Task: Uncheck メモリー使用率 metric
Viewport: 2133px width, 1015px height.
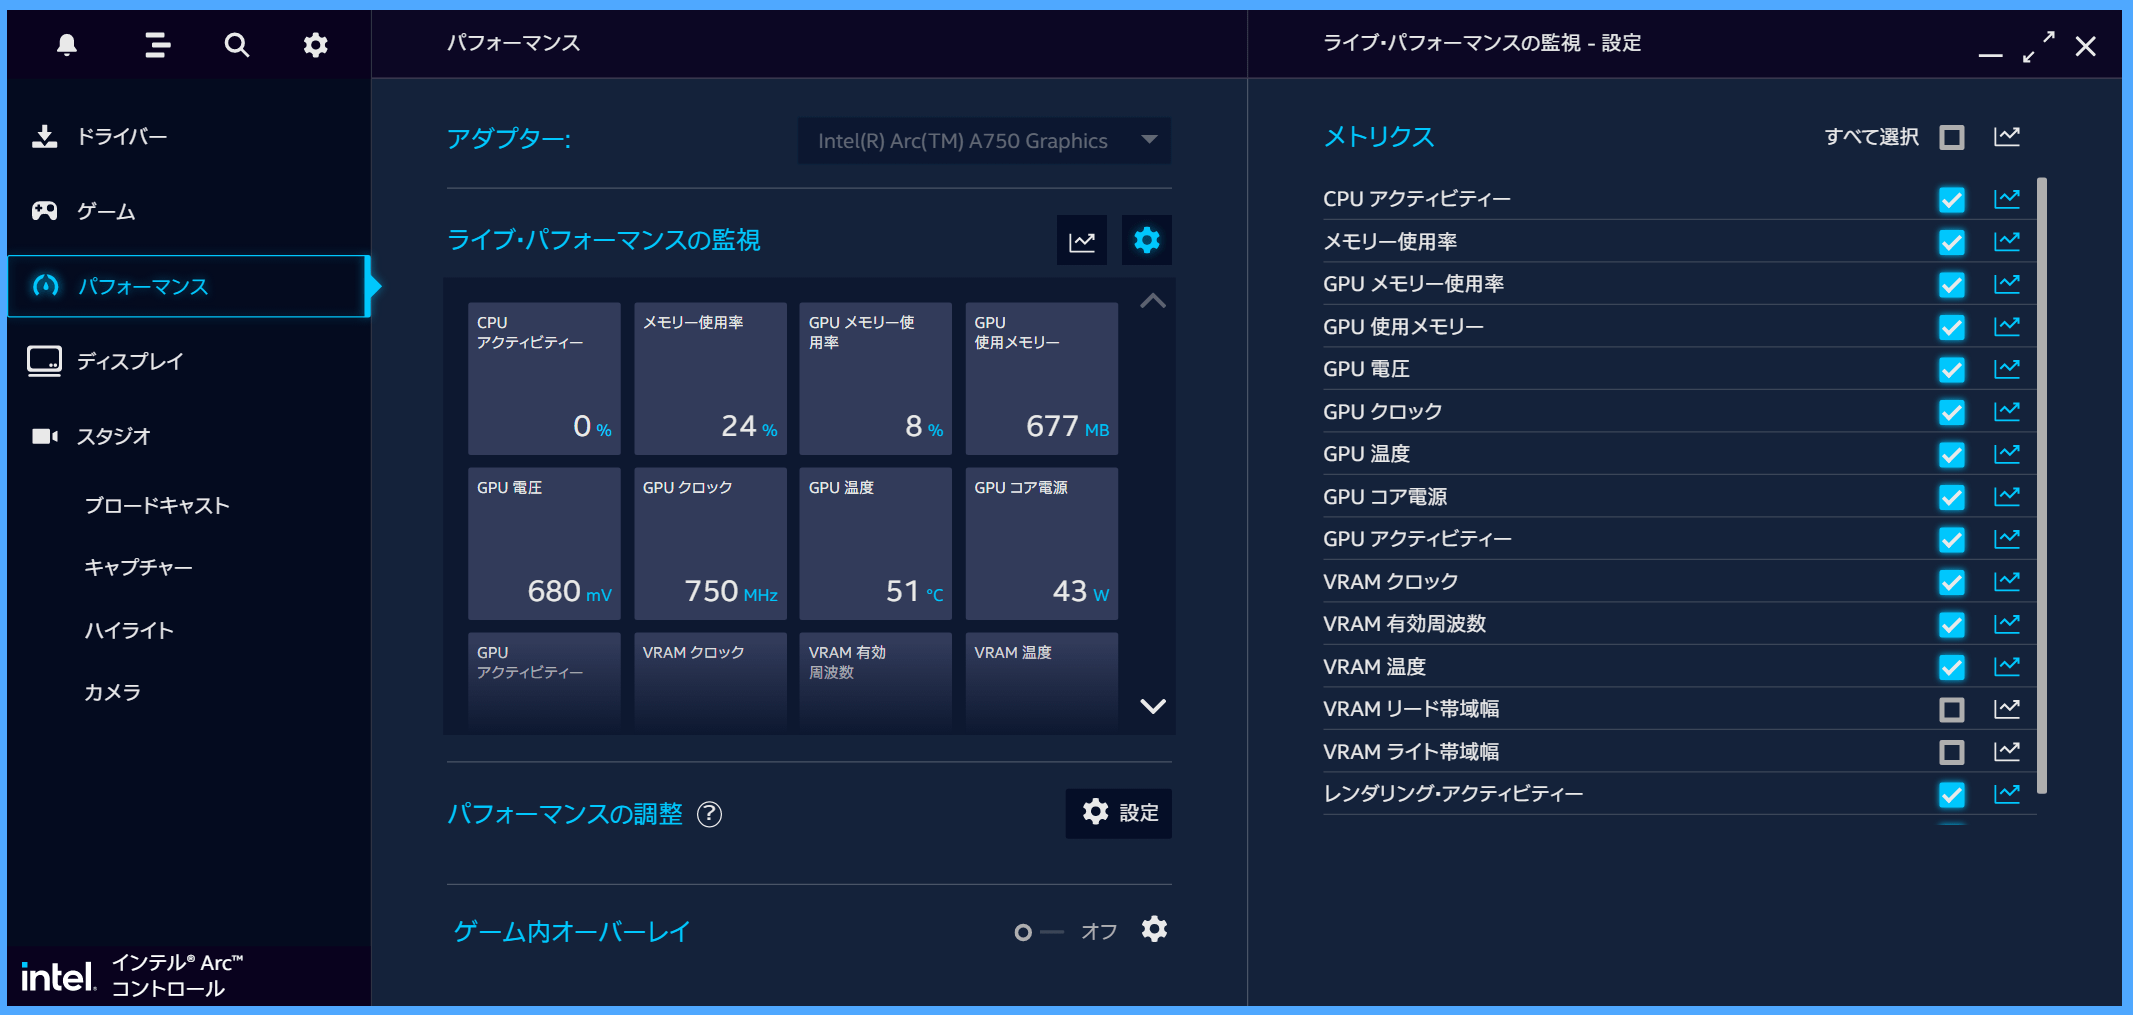Action: [x=1952, y=242]
